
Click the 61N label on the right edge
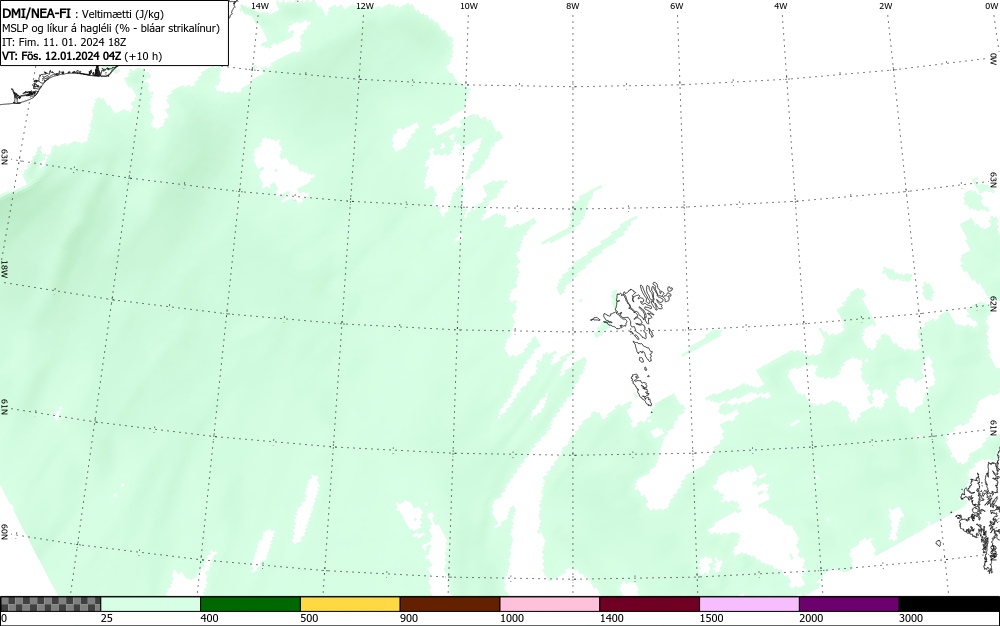pyautogui.click(x=994, y=428)
